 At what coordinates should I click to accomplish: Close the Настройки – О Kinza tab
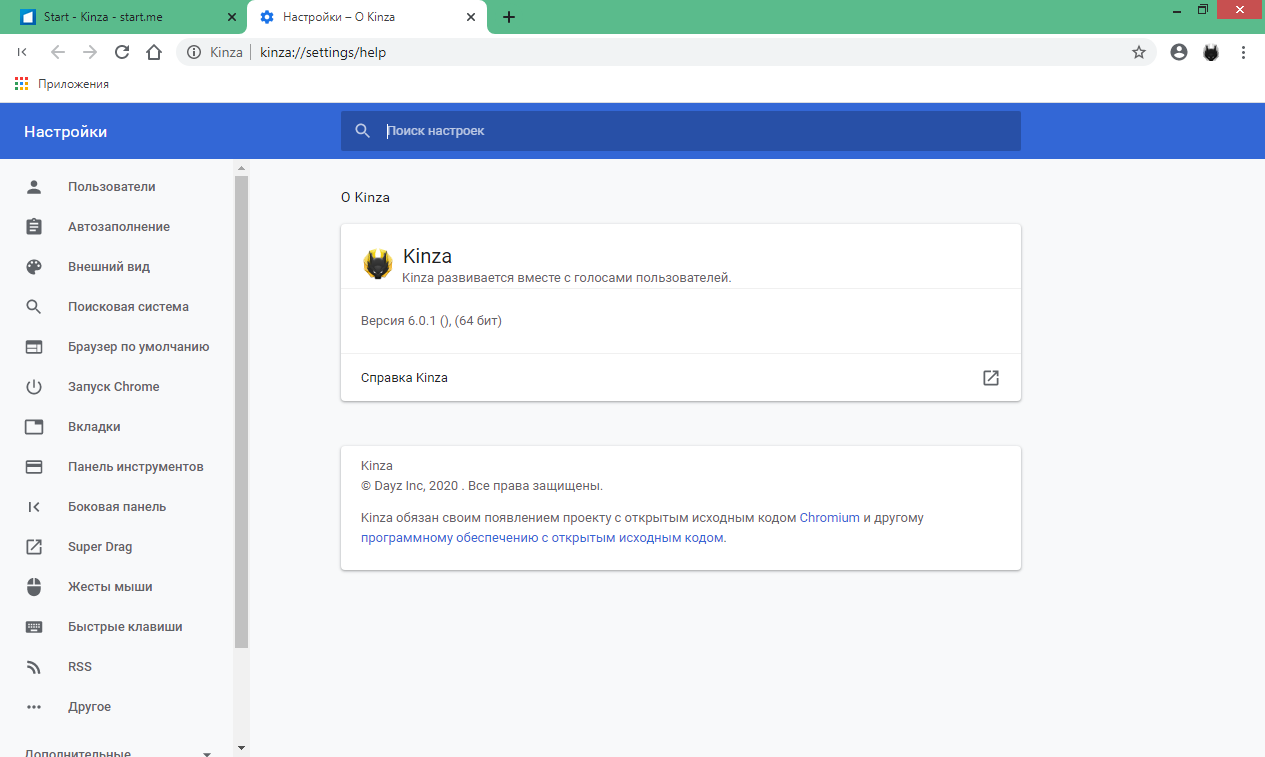[x=470, y=17]
